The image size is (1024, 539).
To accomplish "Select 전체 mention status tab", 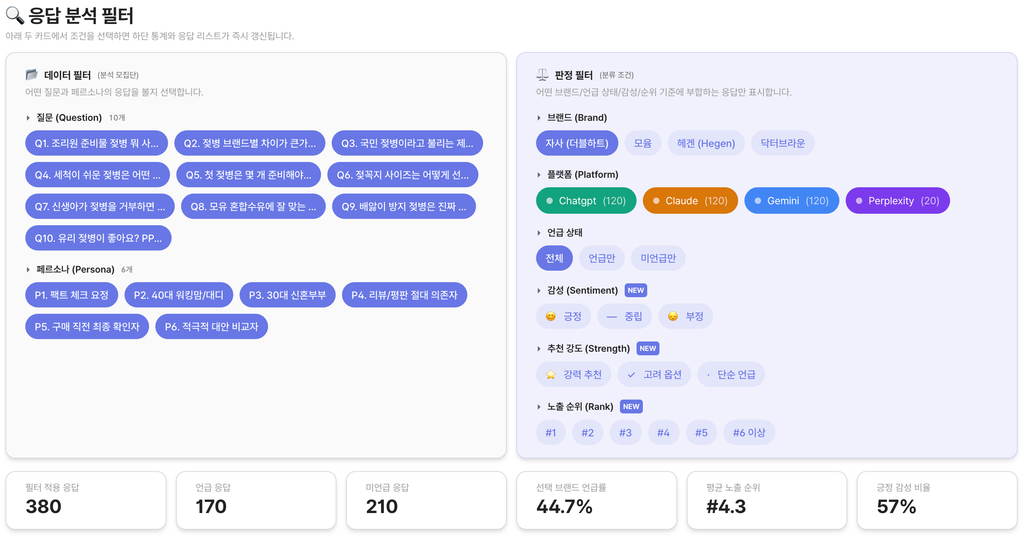I will click(x=554, y=258).
